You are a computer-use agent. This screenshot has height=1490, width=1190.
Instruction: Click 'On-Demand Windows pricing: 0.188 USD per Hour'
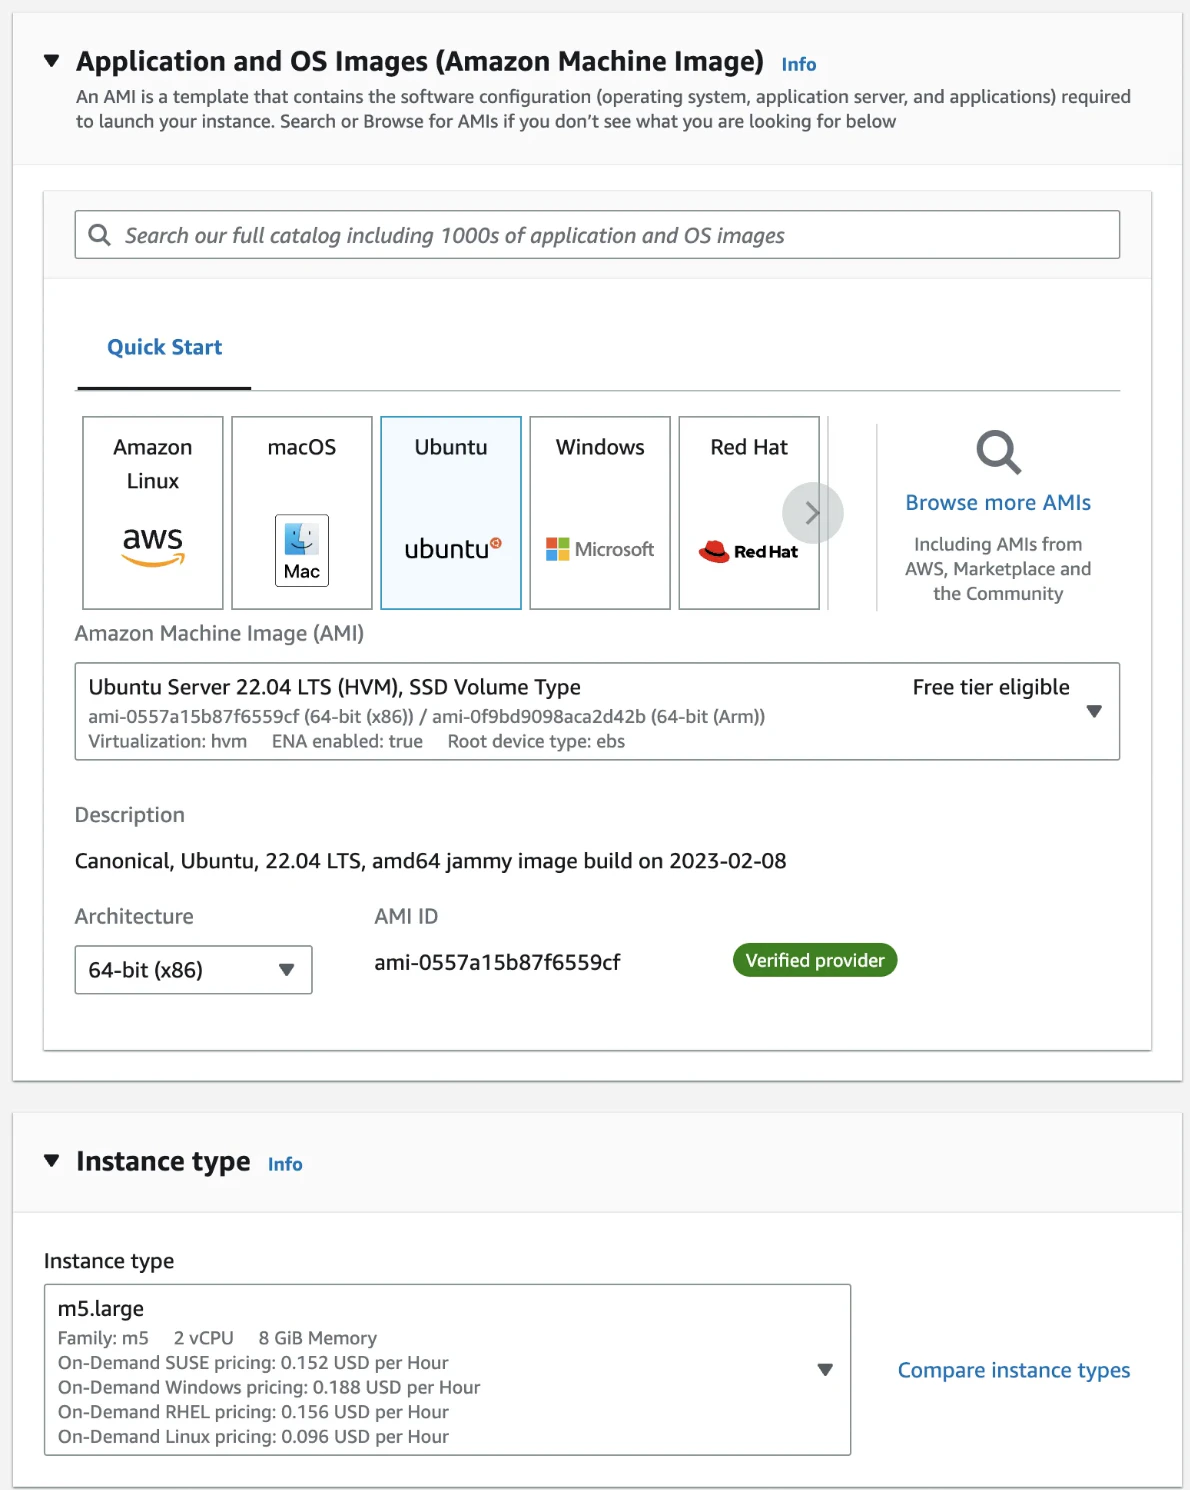[x=269, y=1387]
